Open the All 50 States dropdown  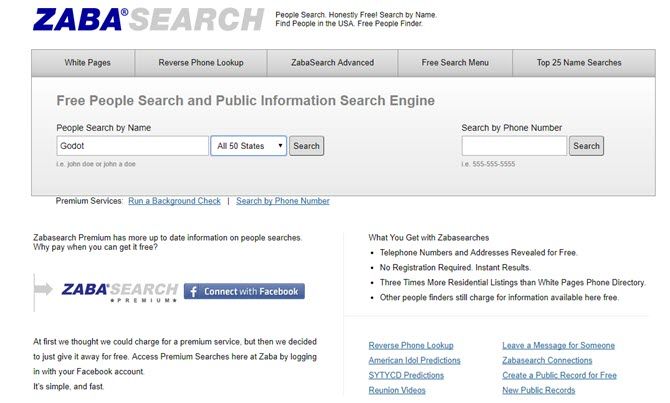(x=248, y=146)
